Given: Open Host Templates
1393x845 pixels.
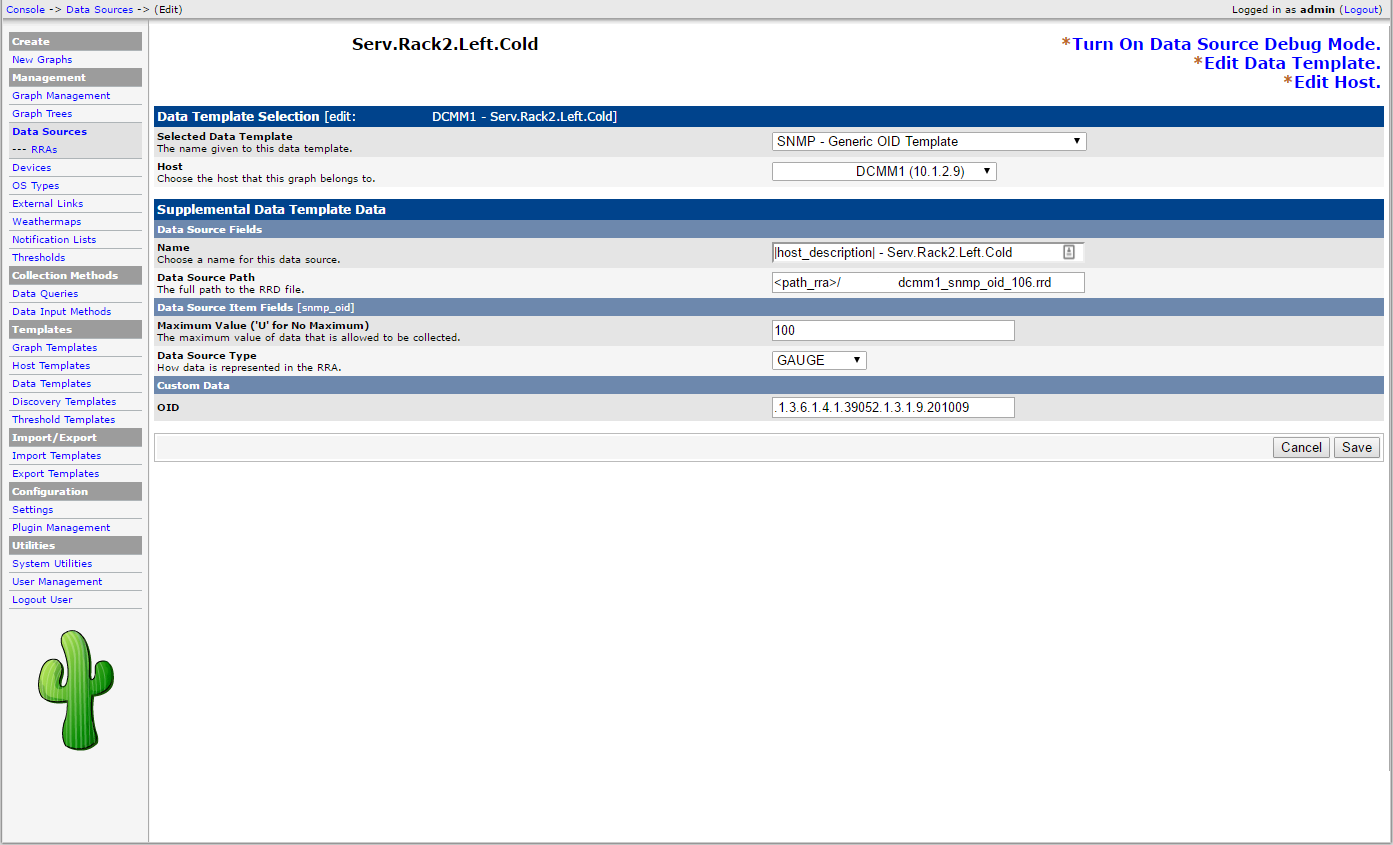Looking at the screenshot, I should (x=51, y=366).
